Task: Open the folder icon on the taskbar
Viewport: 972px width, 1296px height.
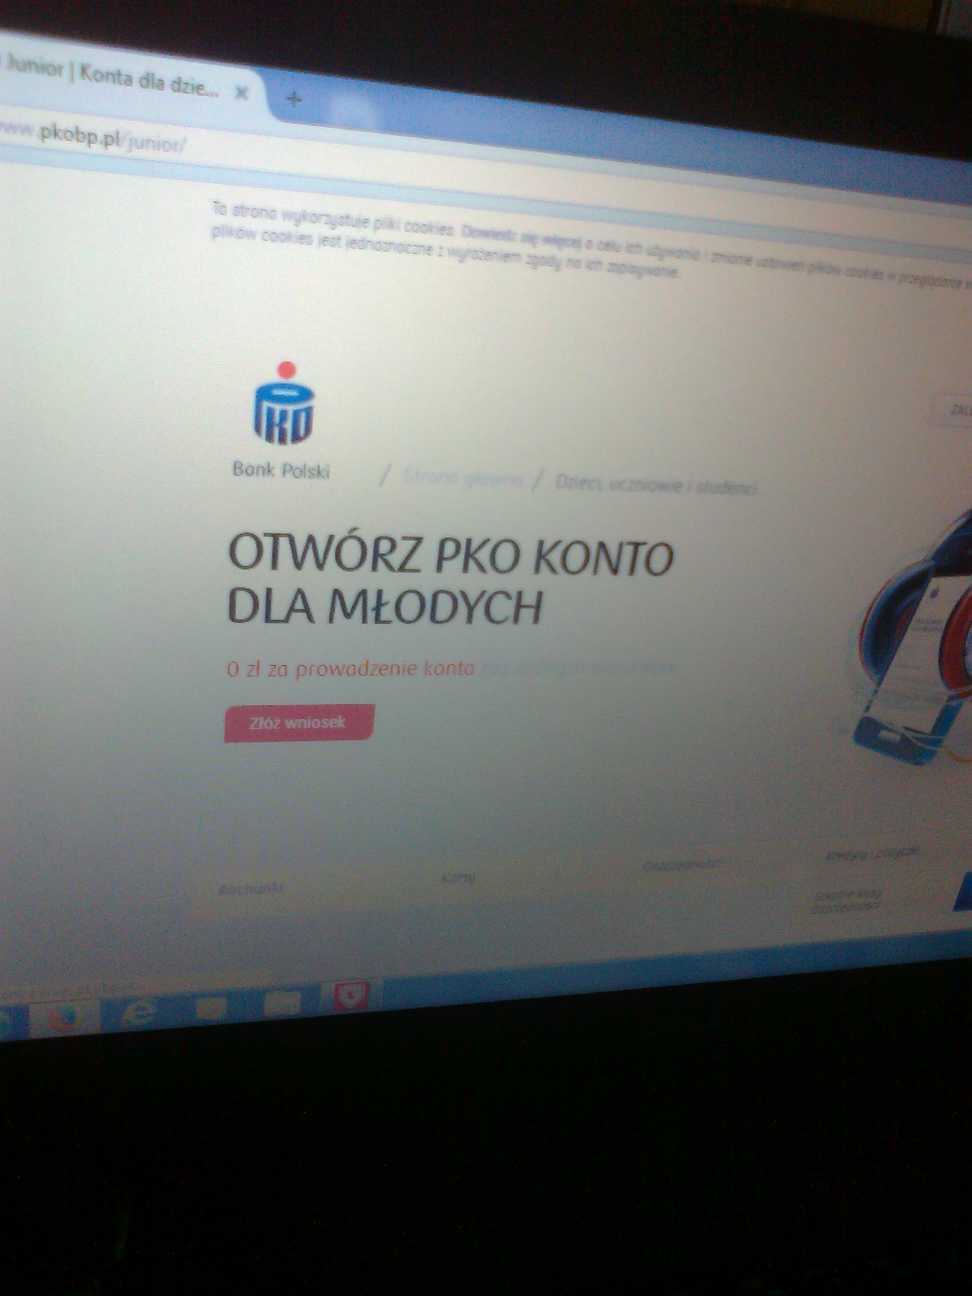Action: 281,1002
